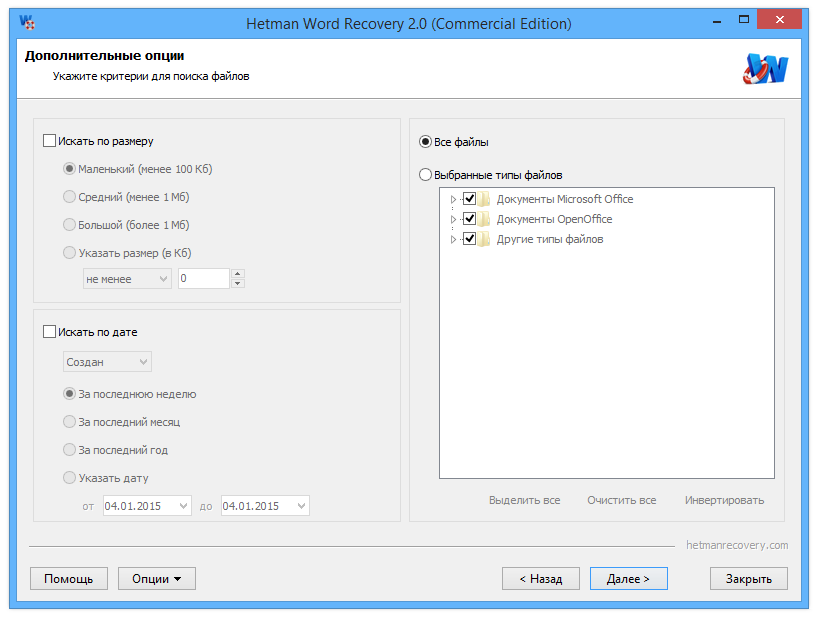This screenshot has width=821, height=623.
Task: Click the Документы OpenOffice folder icon
Action: 484,219
